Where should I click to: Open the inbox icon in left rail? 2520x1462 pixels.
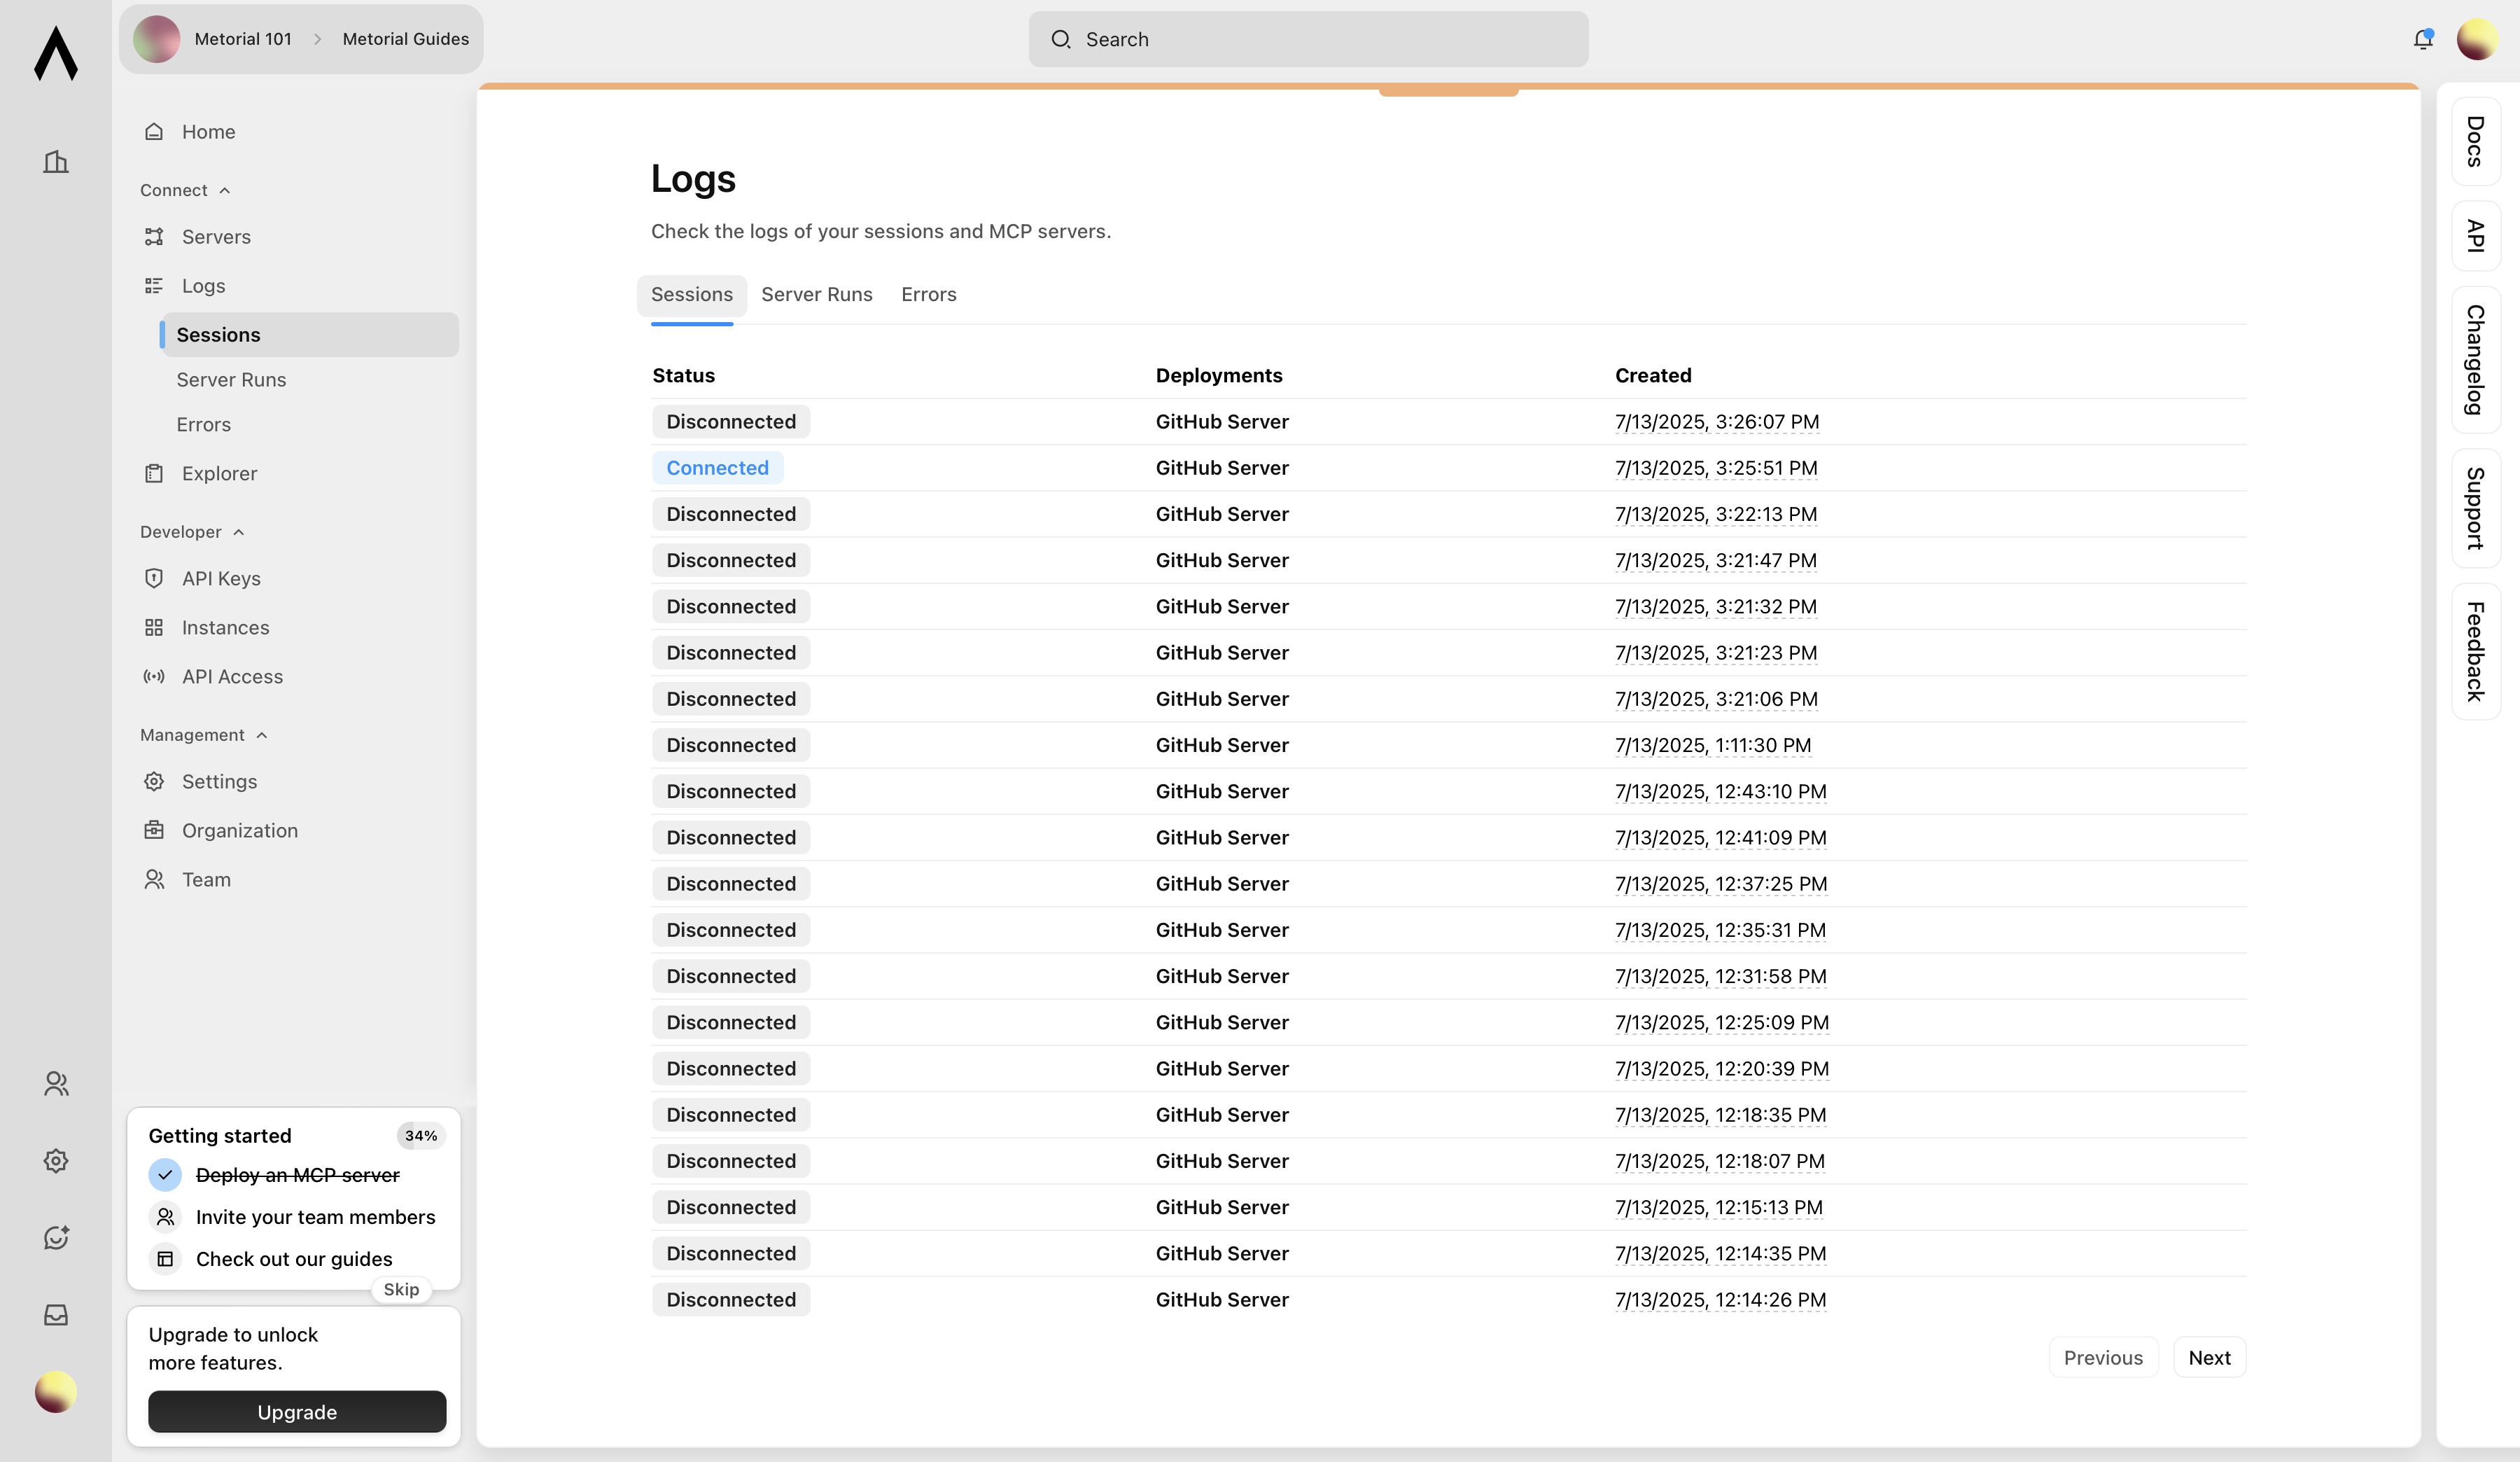pyautogui.click(x=56, y=1314)
